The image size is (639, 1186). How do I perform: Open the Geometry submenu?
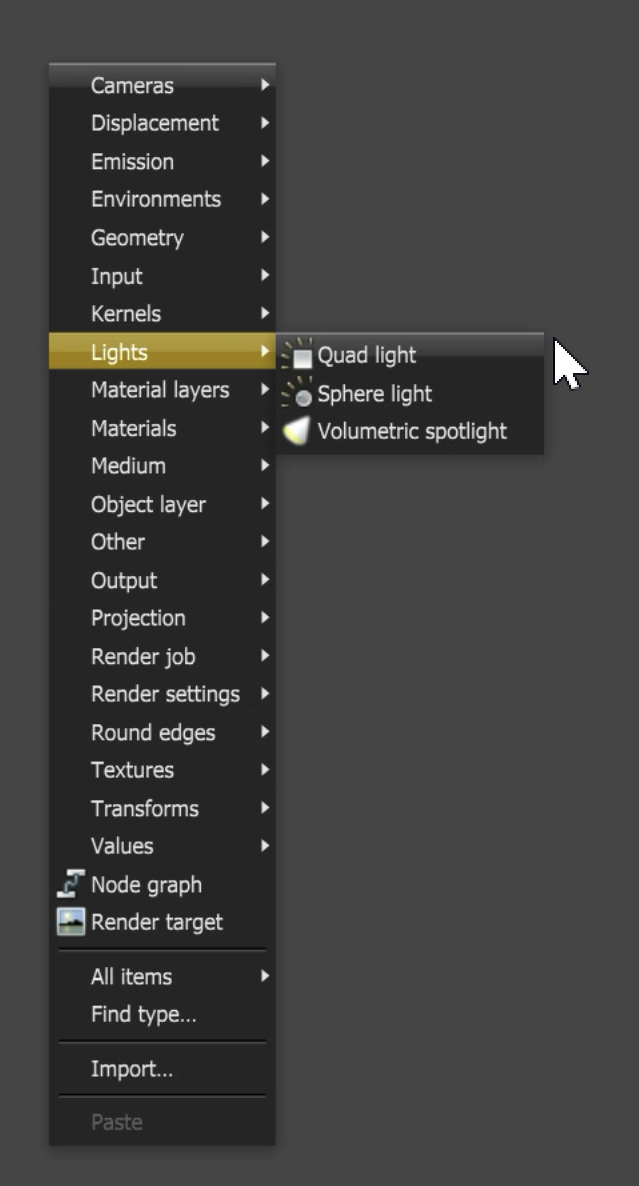137,238
